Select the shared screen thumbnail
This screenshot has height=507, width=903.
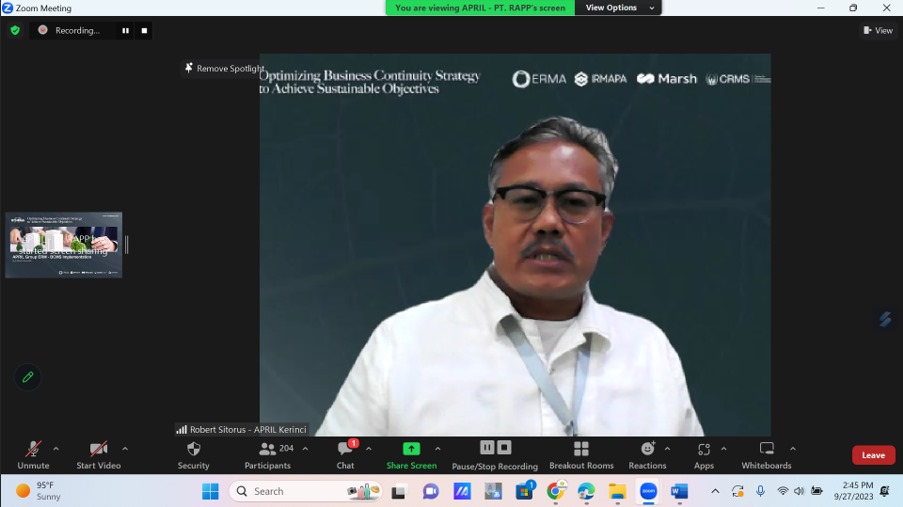[x=64, y=244]
